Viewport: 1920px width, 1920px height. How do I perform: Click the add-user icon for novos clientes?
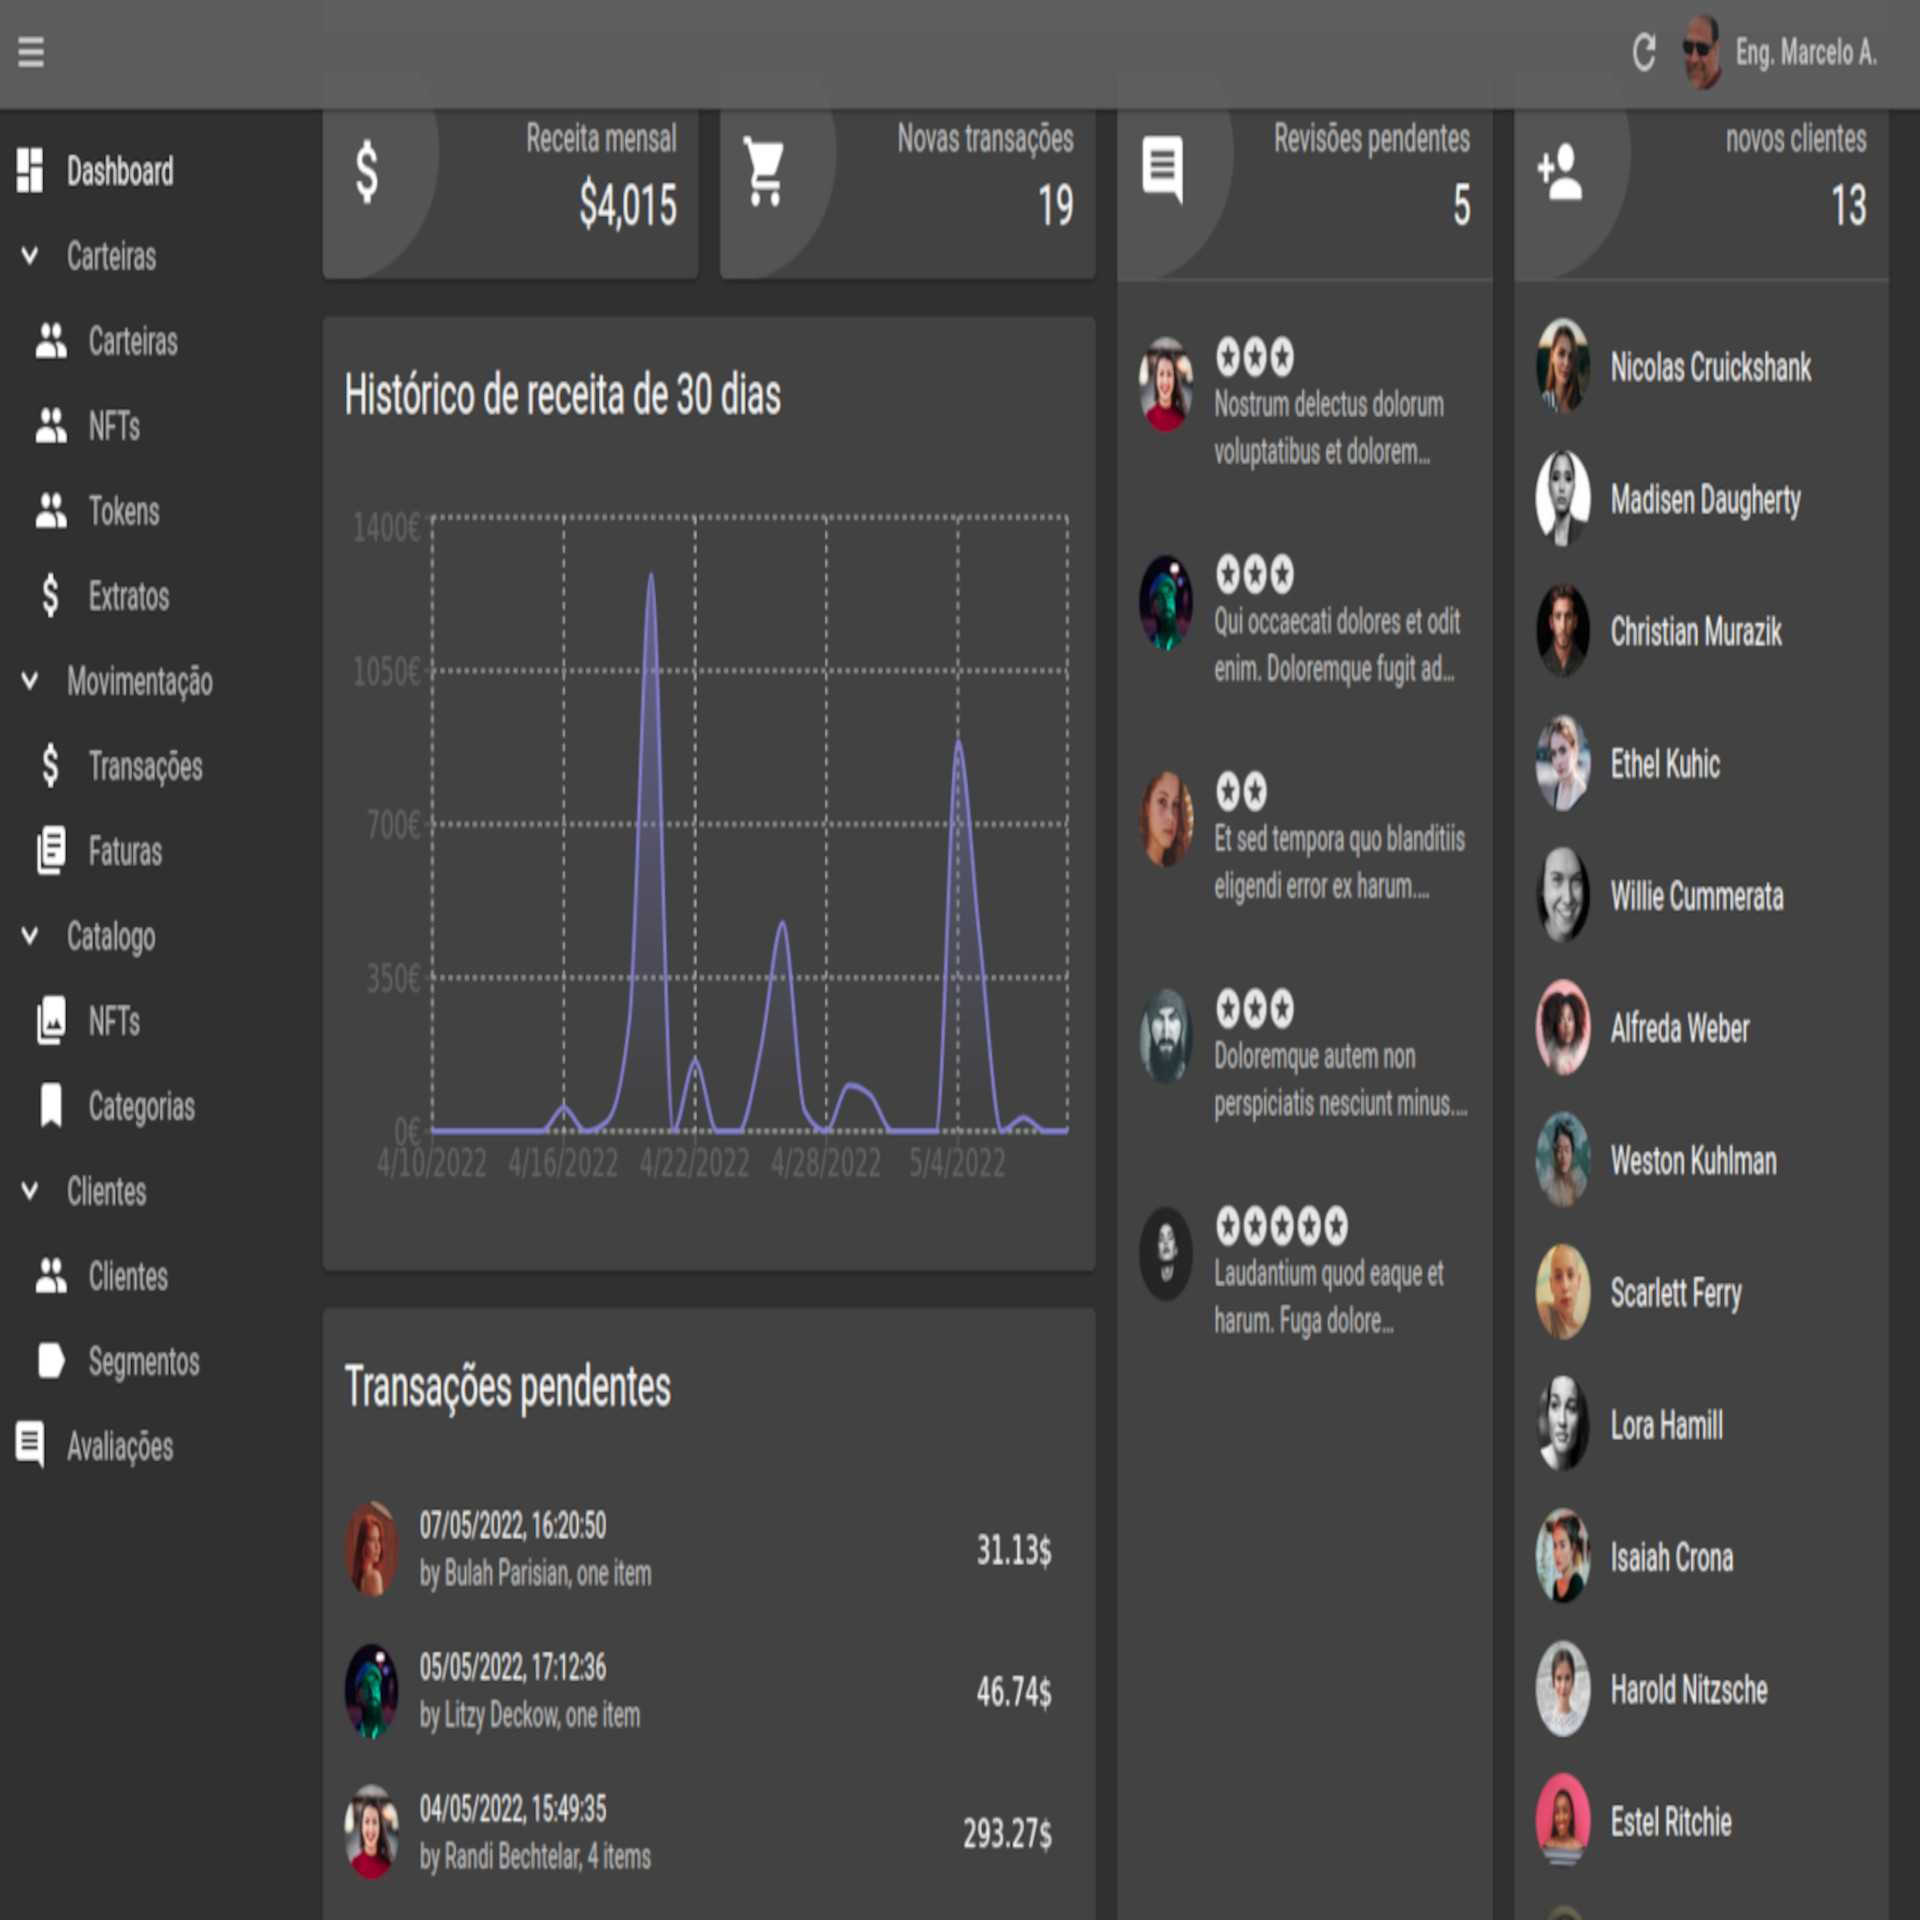[x=1560, y=172]
